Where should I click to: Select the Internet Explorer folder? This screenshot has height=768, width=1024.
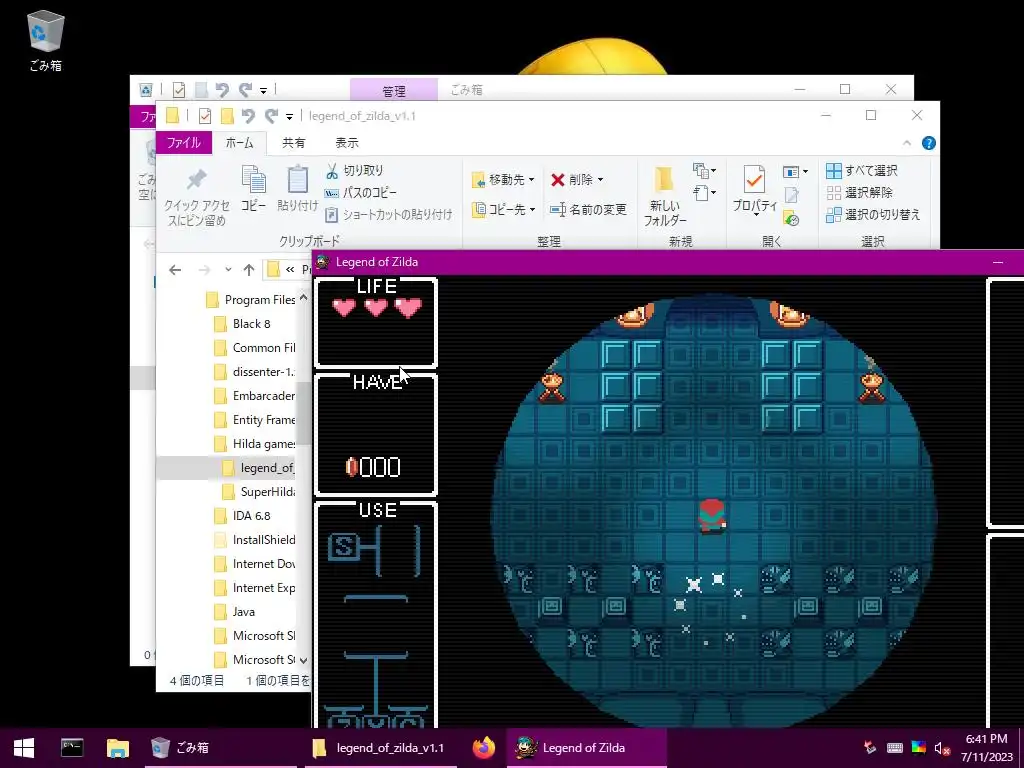255,588
